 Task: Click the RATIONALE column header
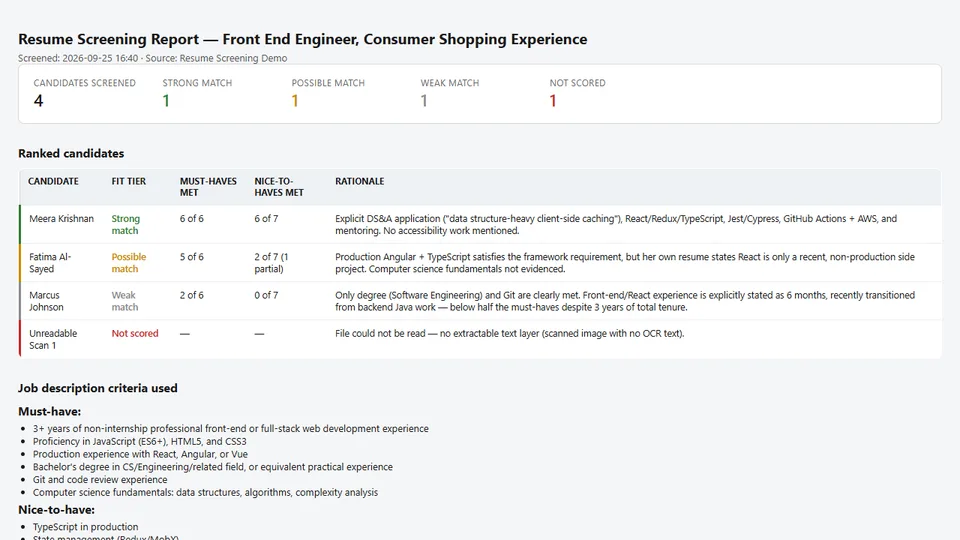[359, 181]
